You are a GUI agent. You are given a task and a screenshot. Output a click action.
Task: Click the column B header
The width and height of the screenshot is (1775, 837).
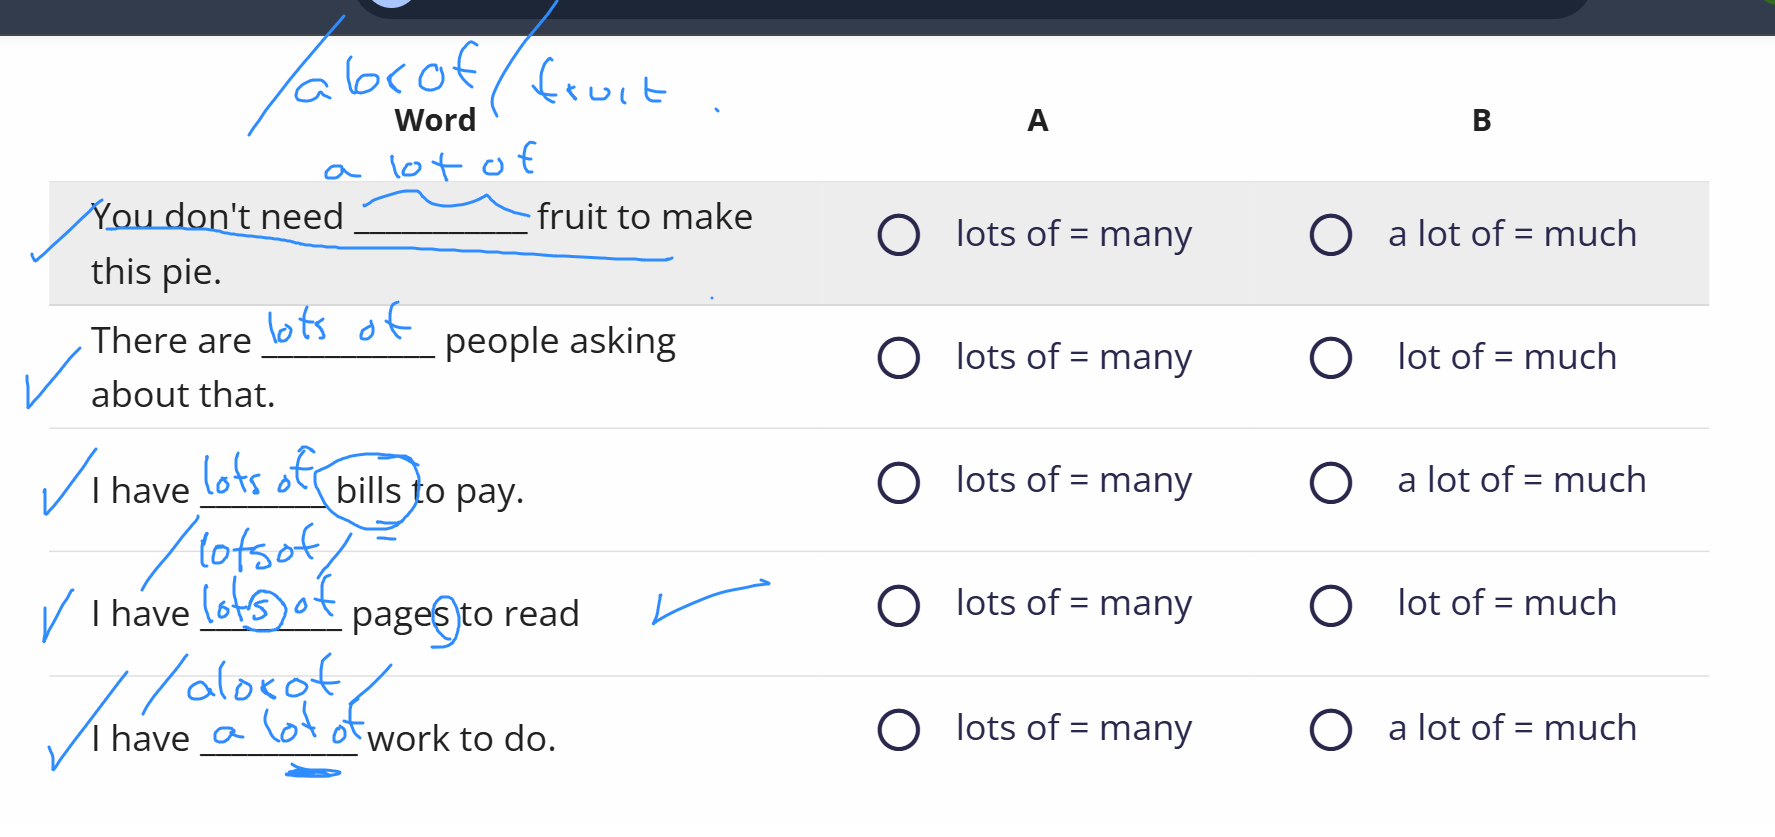click(x=1482, y=120)
